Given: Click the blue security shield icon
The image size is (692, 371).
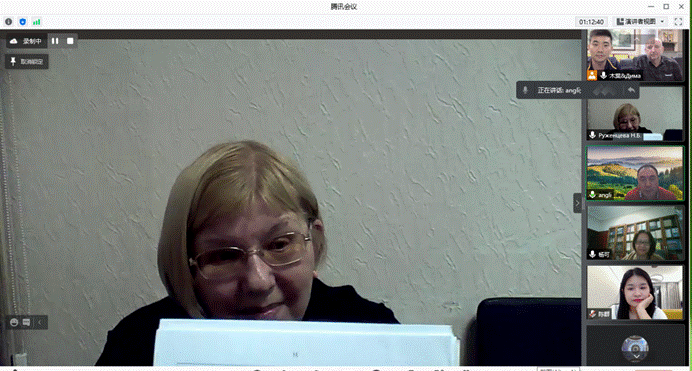Looking at the screenshot, I should [23, 22].
